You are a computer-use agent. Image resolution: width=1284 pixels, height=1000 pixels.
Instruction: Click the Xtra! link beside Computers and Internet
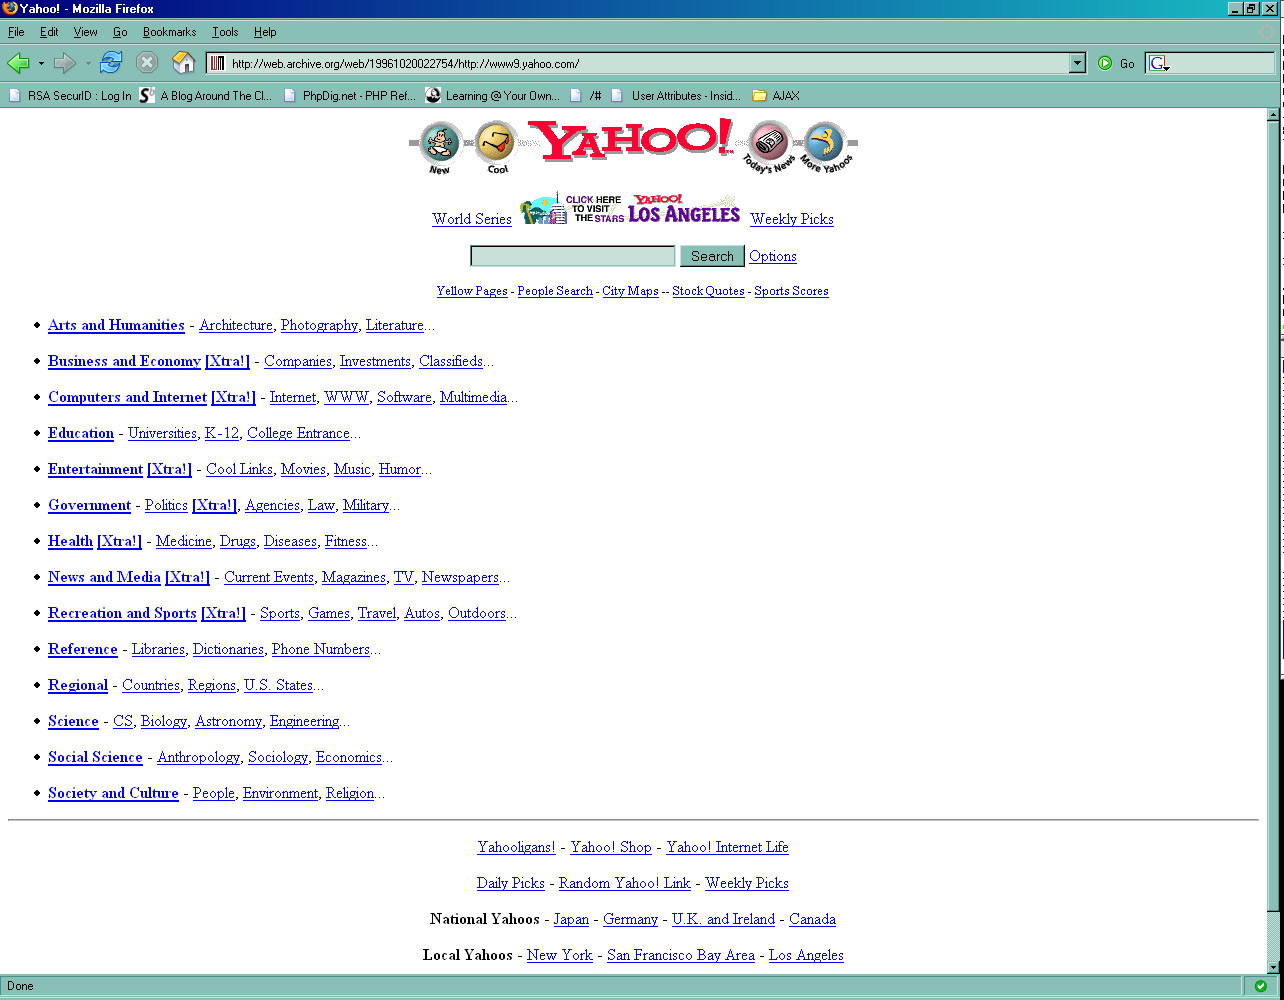233,397
